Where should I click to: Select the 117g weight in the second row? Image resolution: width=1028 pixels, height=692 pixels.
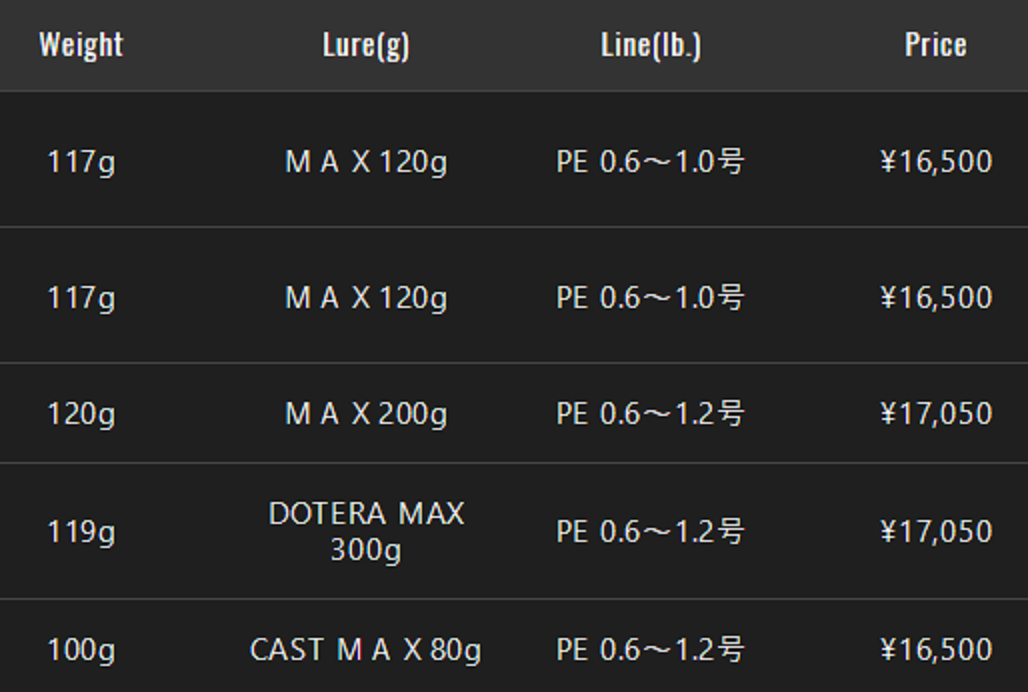pyautogui.click(x=81, y=298)
